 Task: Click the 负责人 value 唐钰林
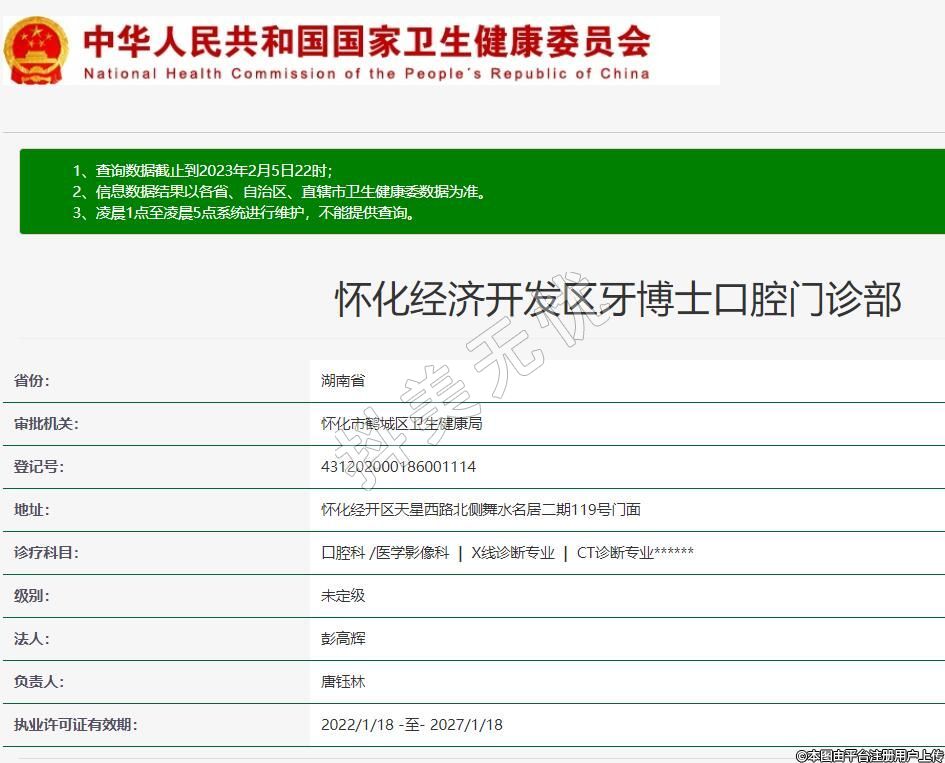tap(343, 682)
